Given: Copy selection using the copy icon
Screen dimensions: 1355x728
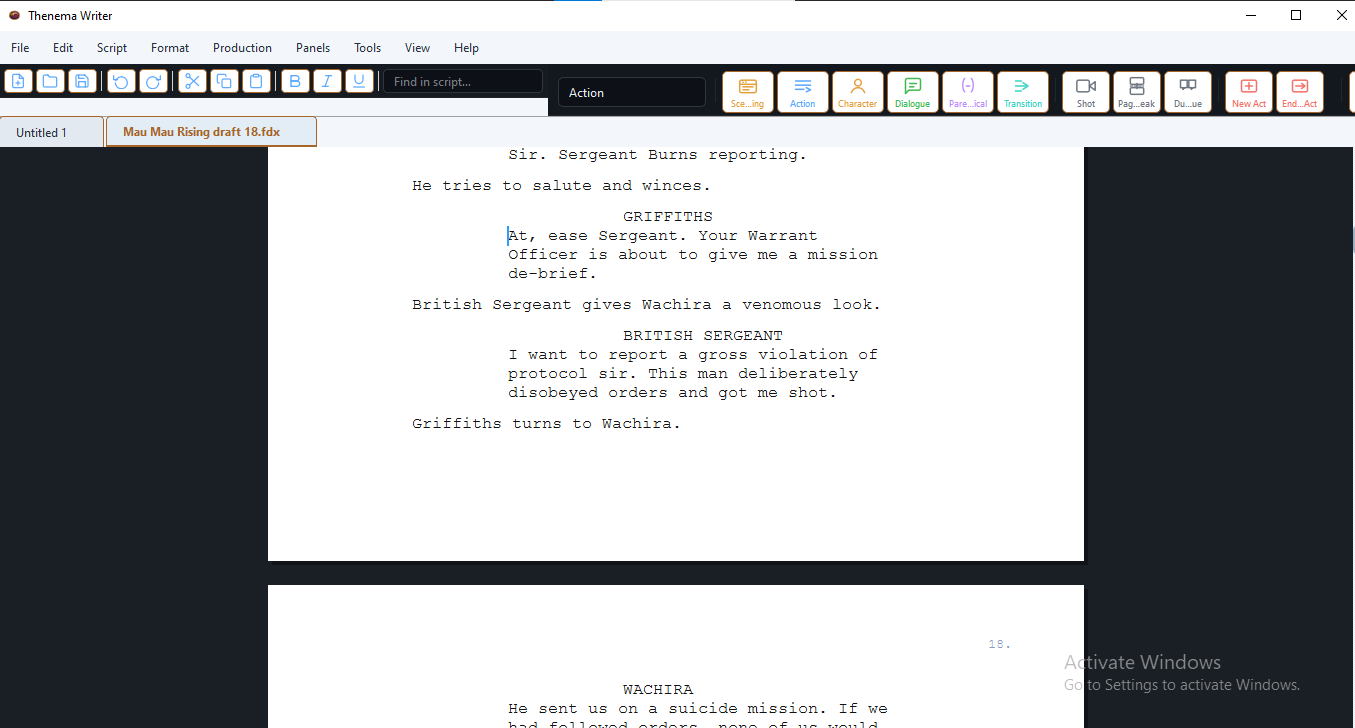Looking at the screenshot, I should 224,82.
